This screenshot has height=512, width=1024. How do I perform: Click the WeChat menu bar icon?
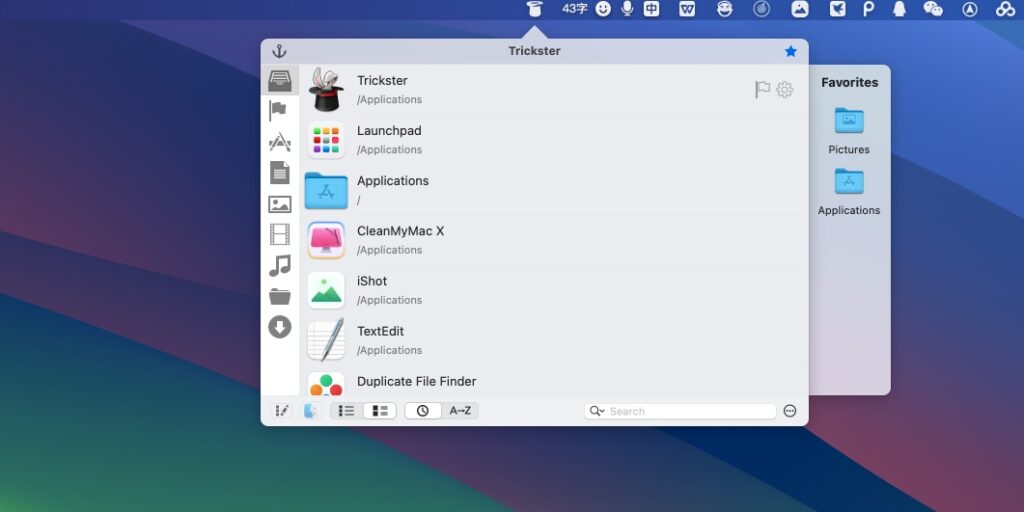coord(933,9)
